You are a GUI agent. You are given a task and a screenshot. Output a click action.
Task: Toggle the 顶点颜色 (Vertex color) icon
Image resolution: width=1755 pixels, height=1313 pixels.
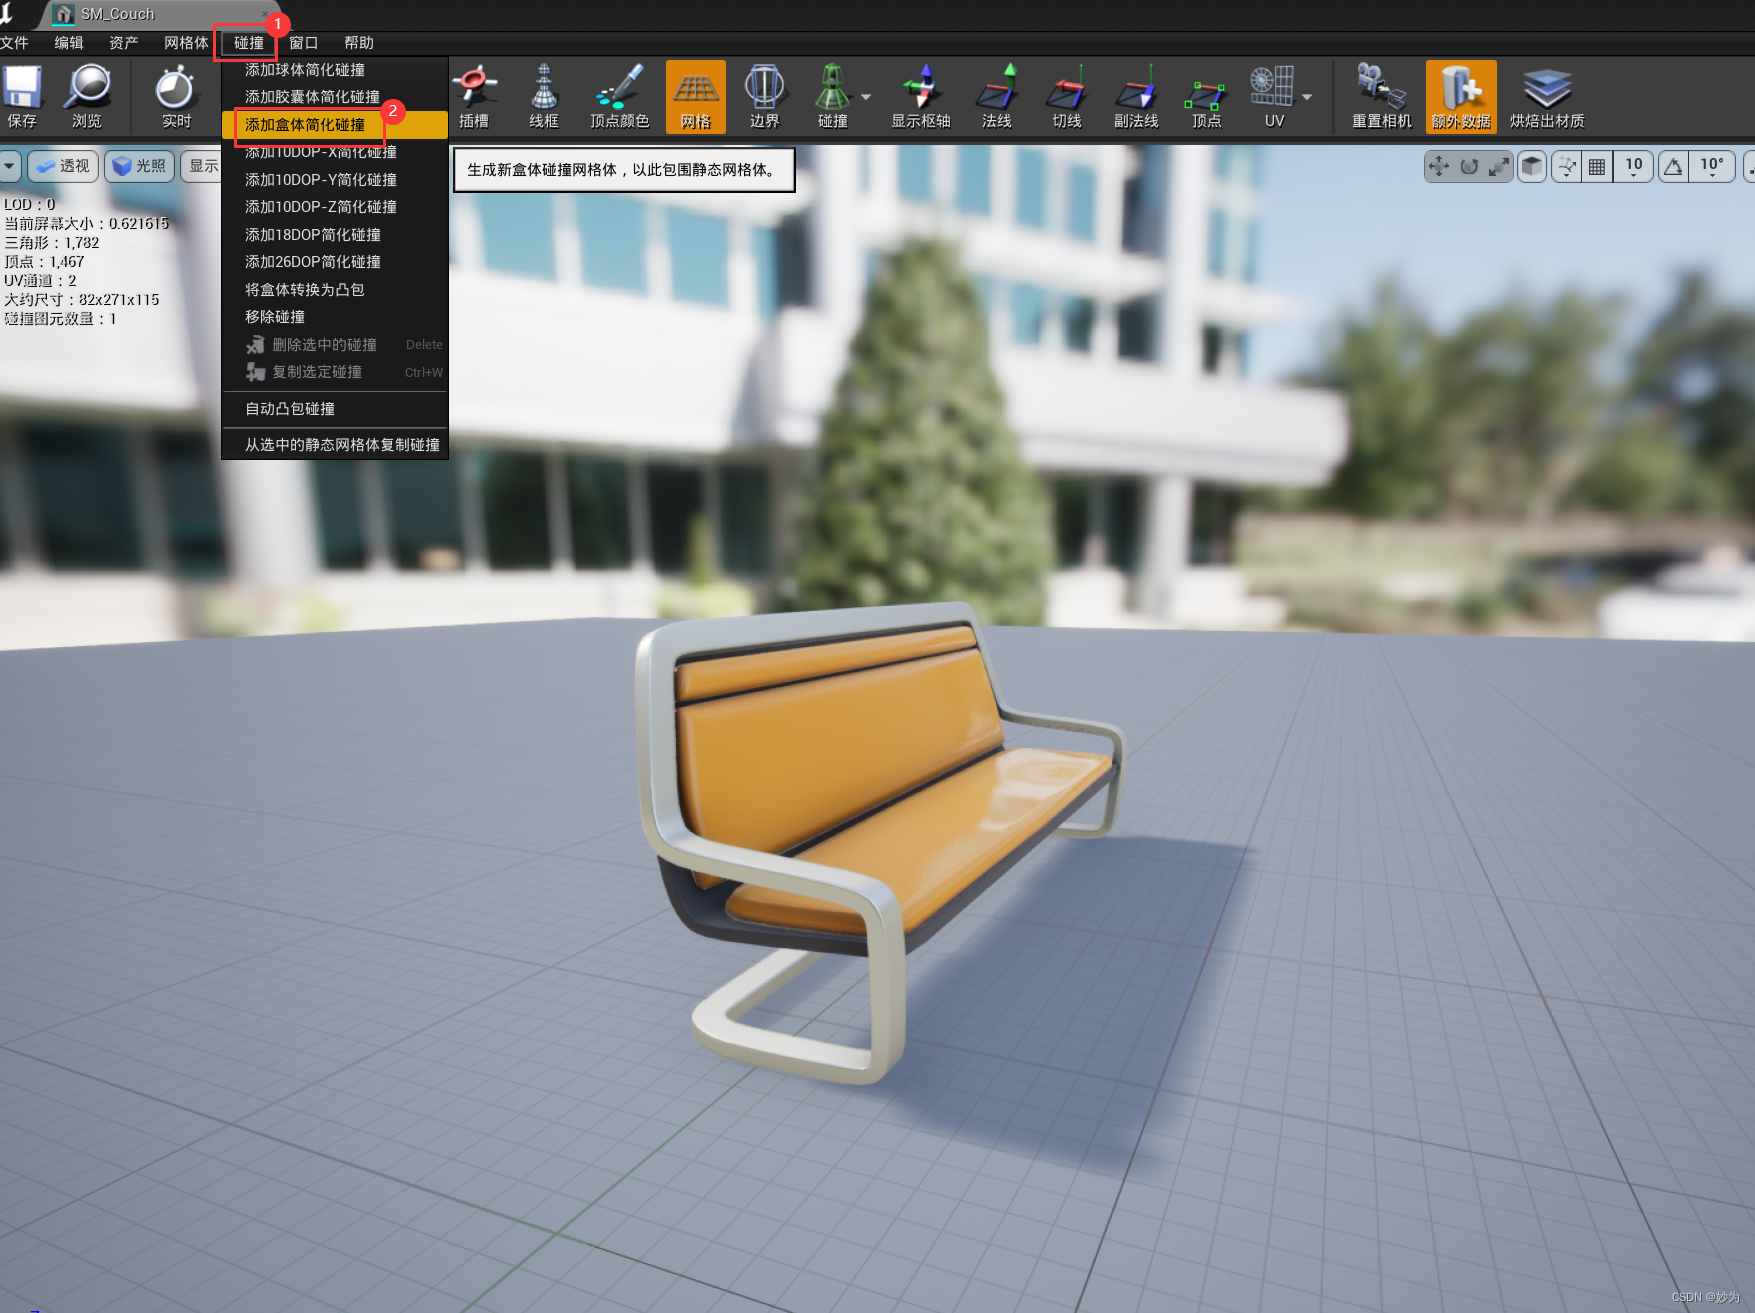coord(619,97)
